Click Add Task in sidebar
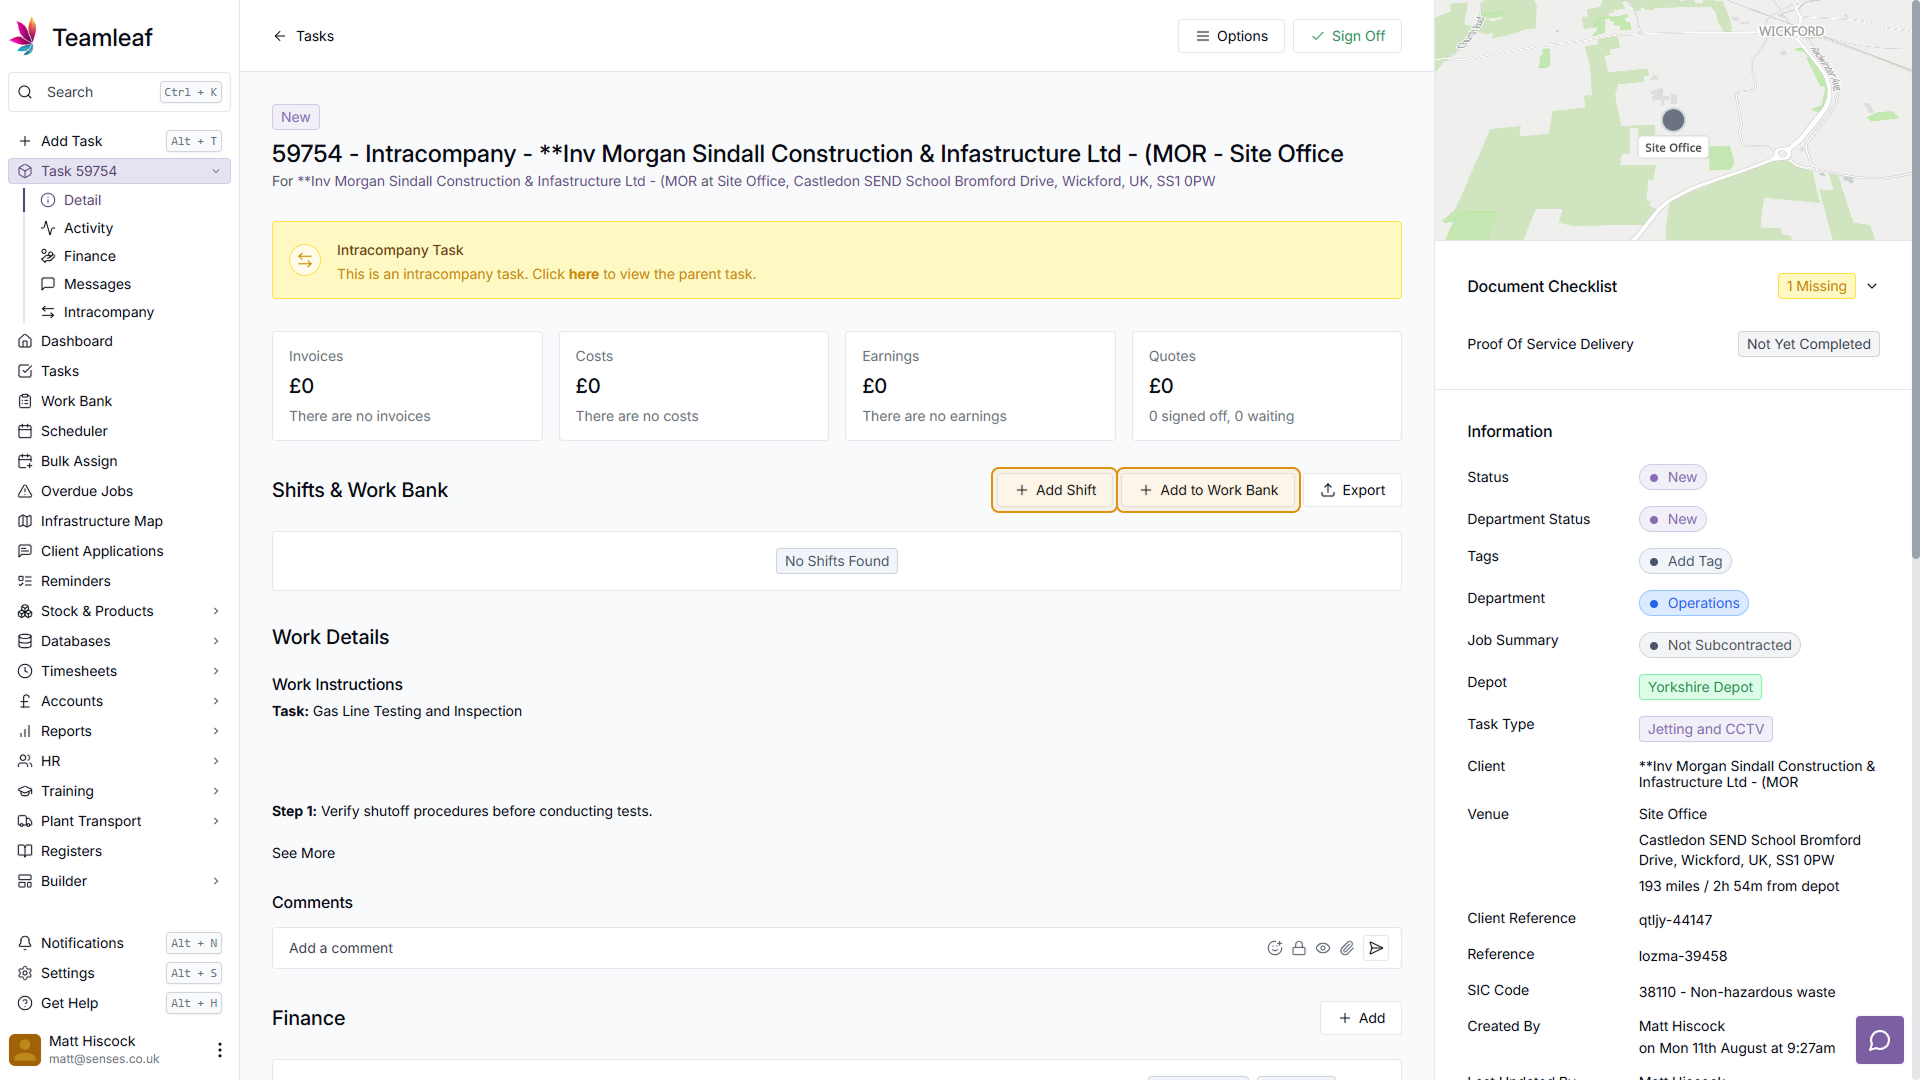The image size is (1920, 1080). (x=120, y=141)
